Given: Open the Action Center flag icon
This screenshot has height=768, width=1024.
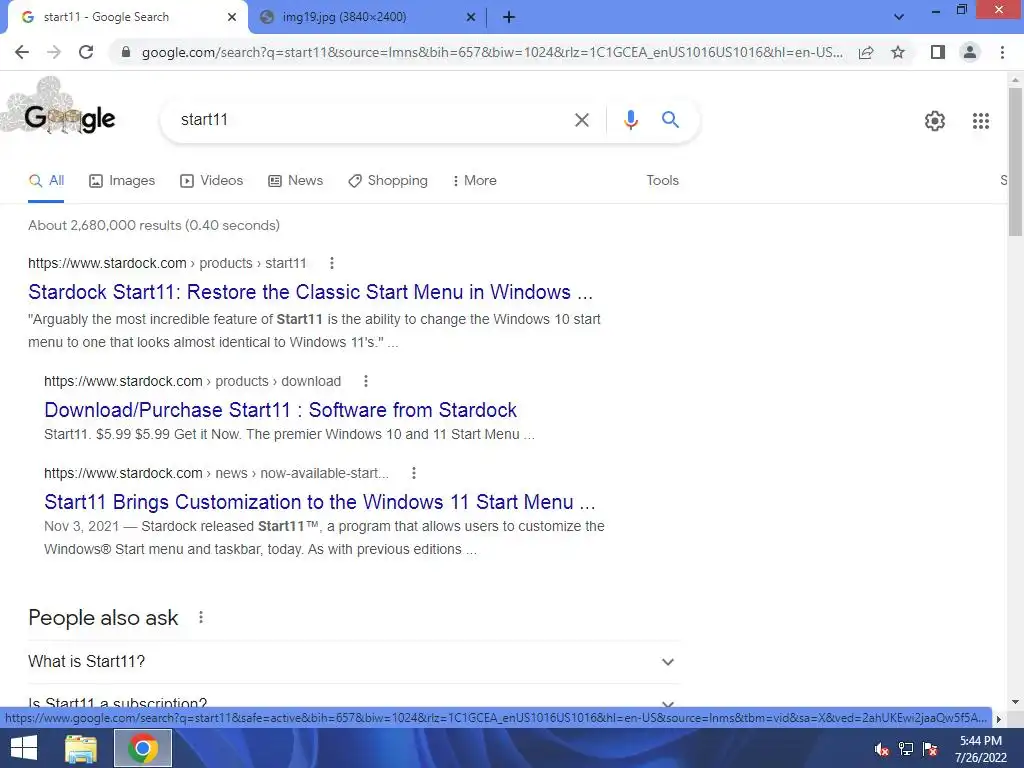Looking at the screenshot, I should coord(930,749).
